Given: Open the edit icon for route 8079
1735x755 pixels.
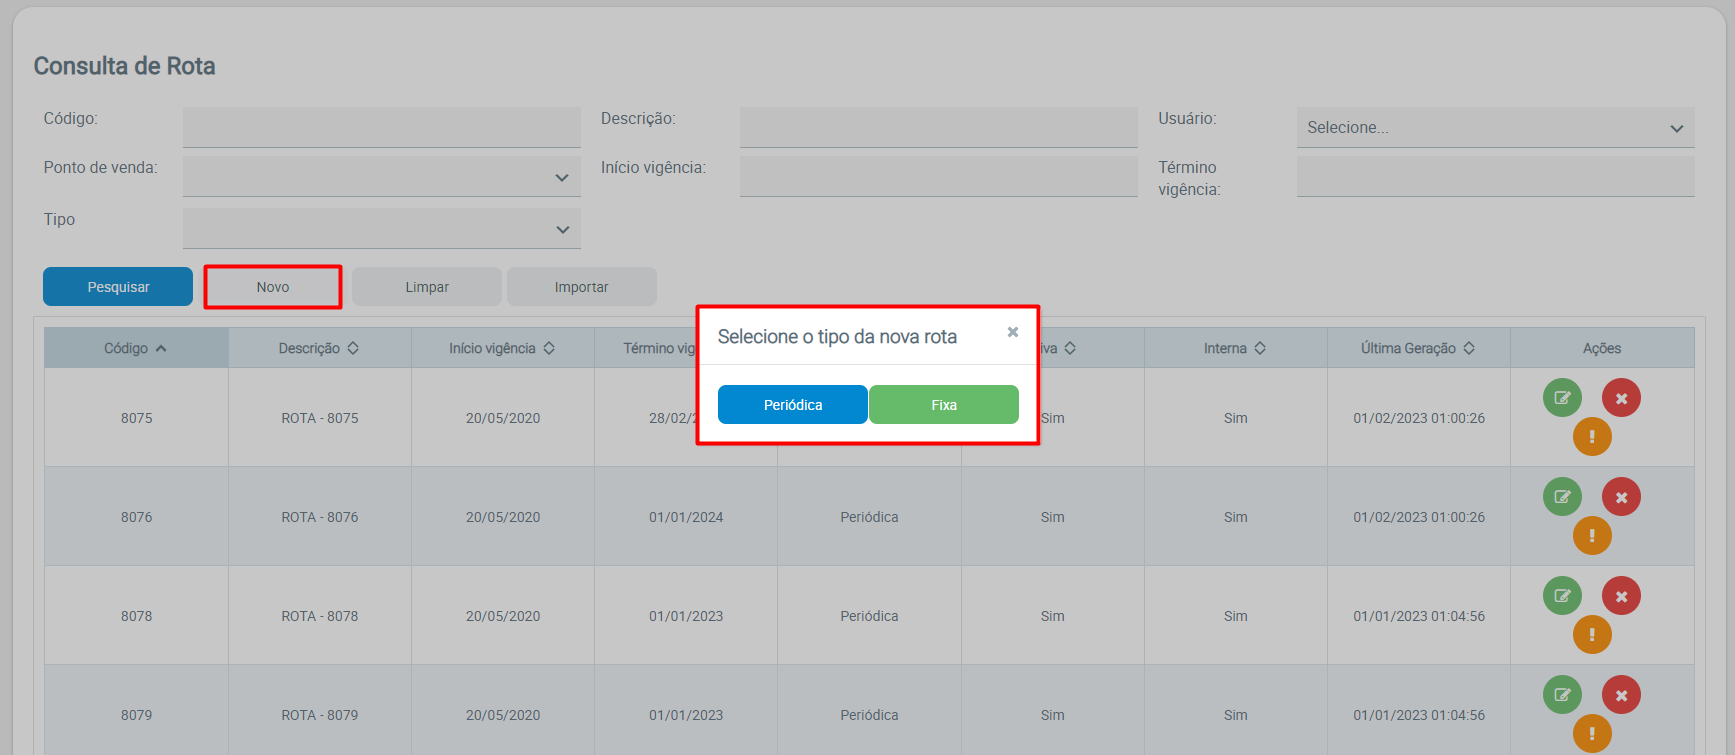Looking at the screenshot, I should [1562, 695].
